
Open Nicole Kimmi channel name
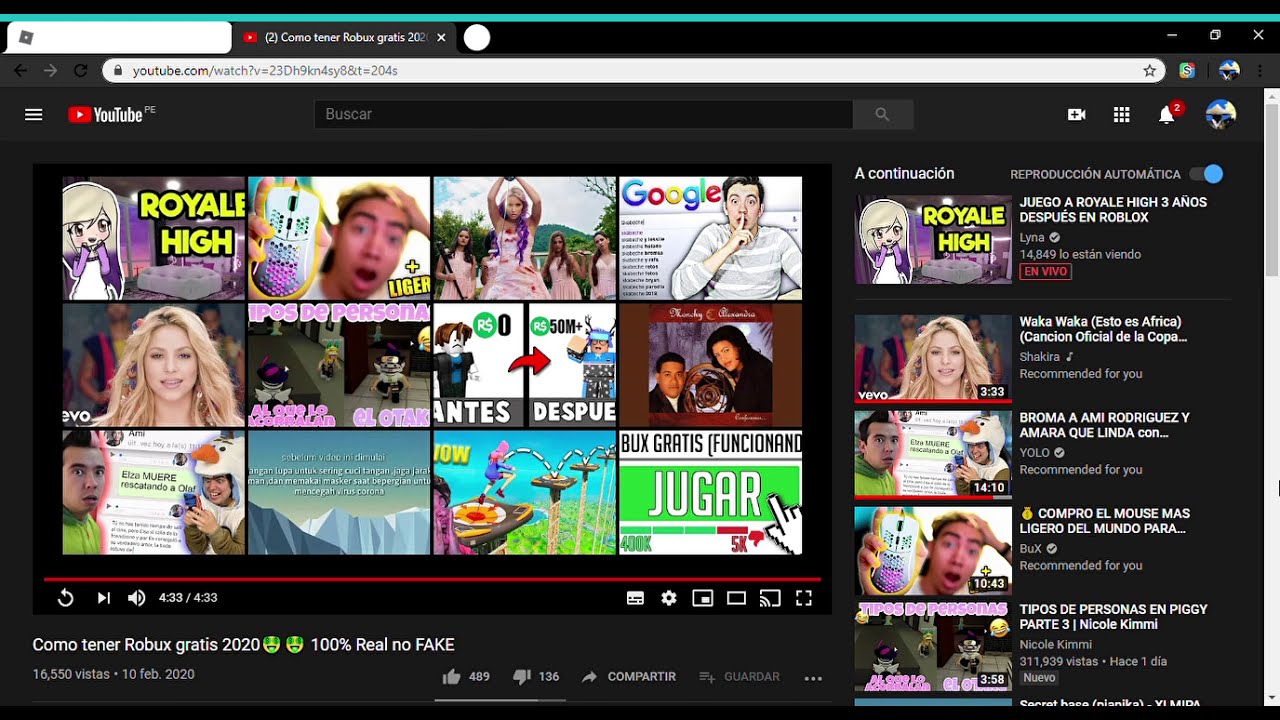point(1055,645)
